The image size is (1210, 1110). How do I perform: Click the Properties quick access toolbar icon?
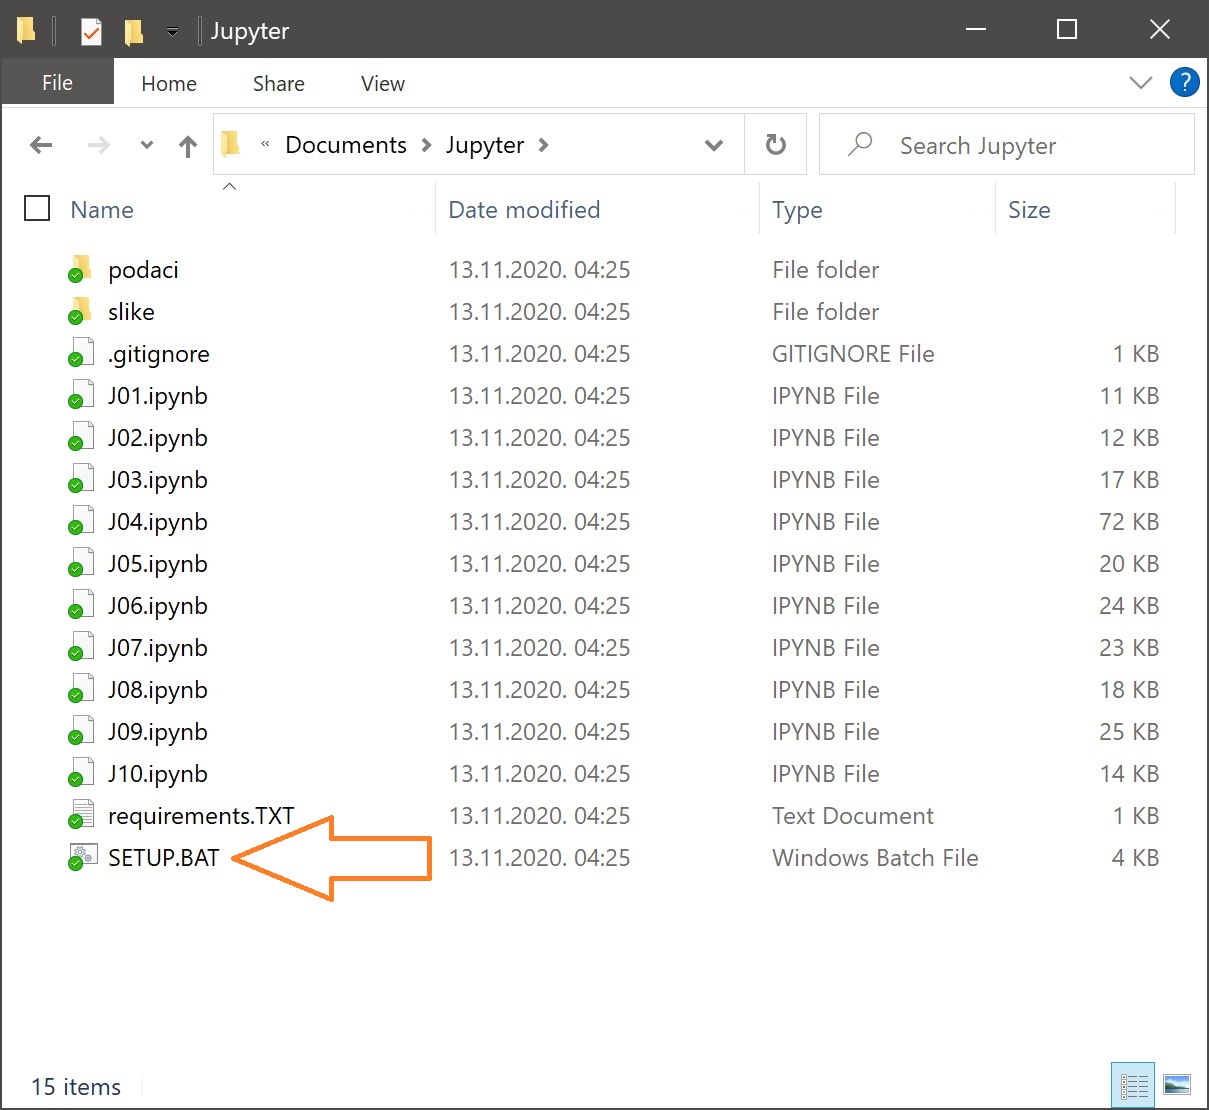91,31
